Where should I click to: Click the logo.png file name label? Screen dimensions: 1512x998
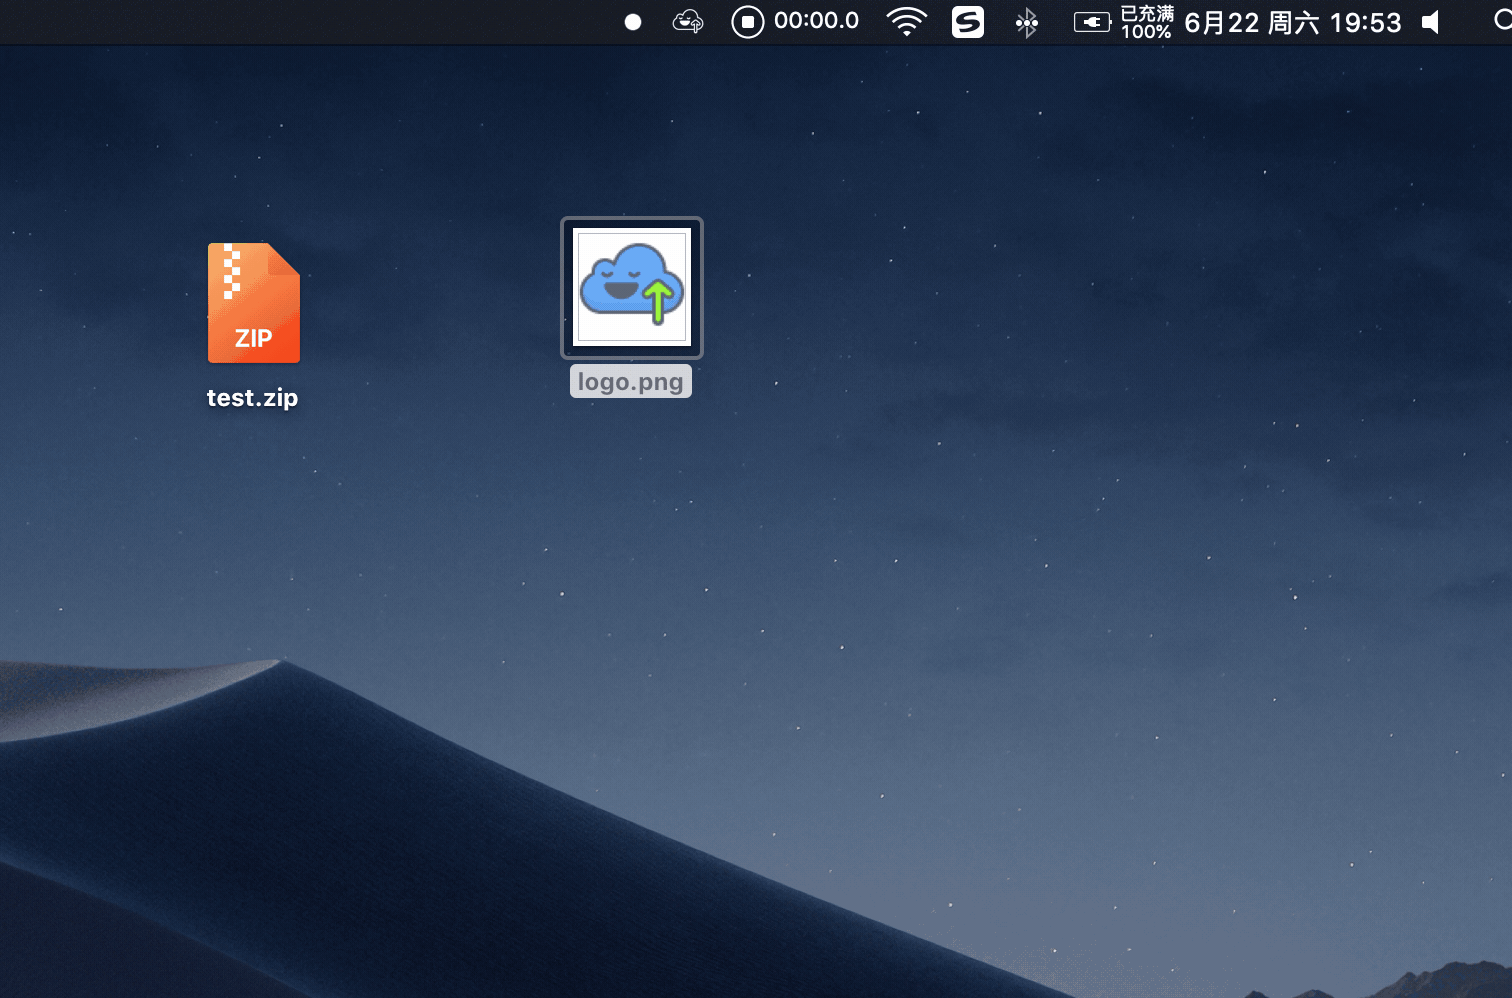(630, 381)
